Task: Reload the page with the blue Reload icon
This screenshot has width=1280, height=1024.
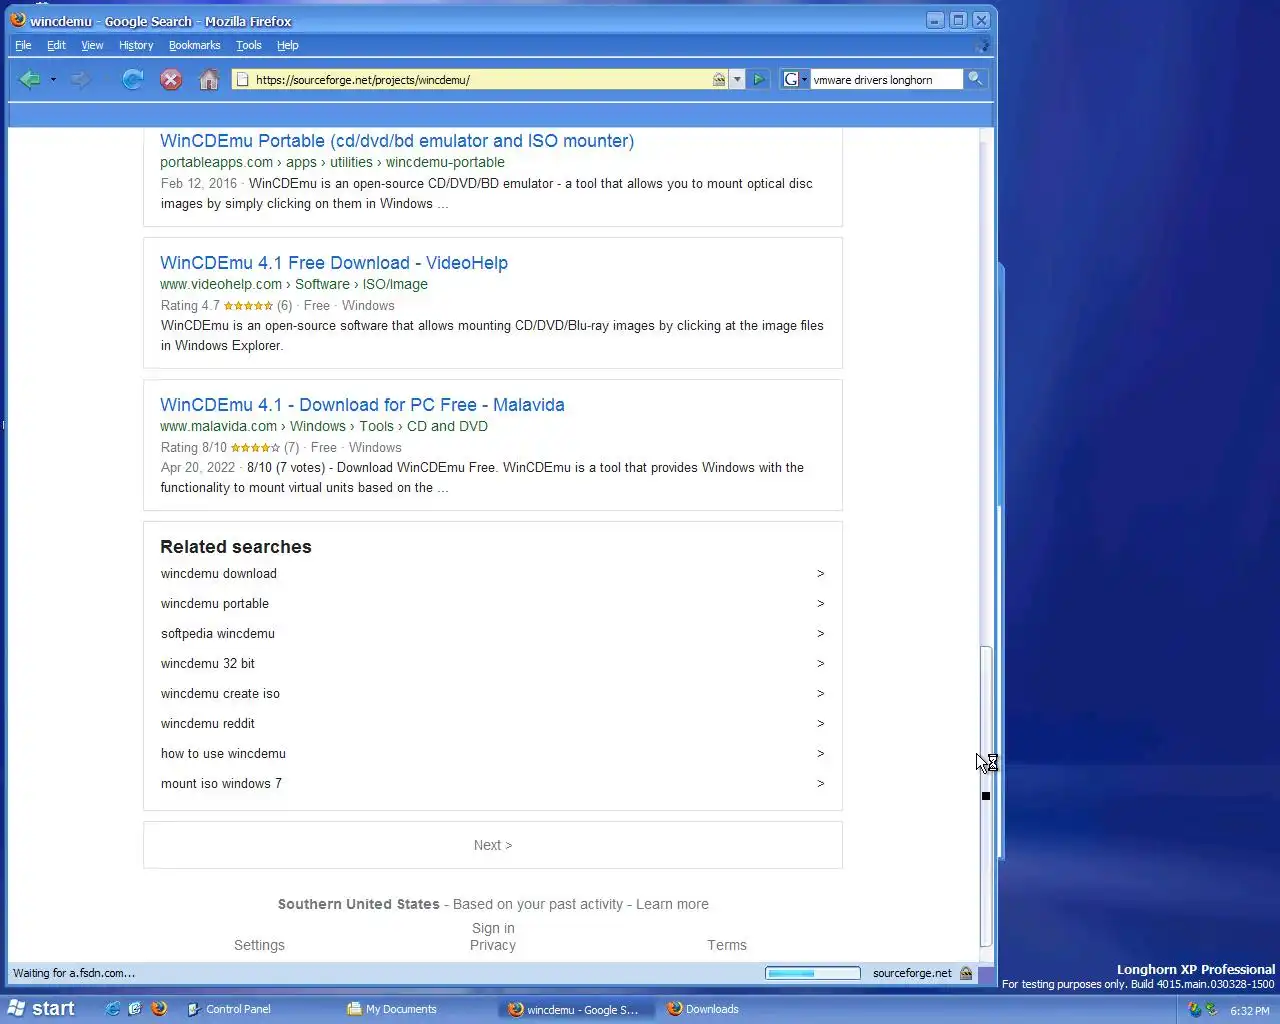Action: (x=132, y=80)
